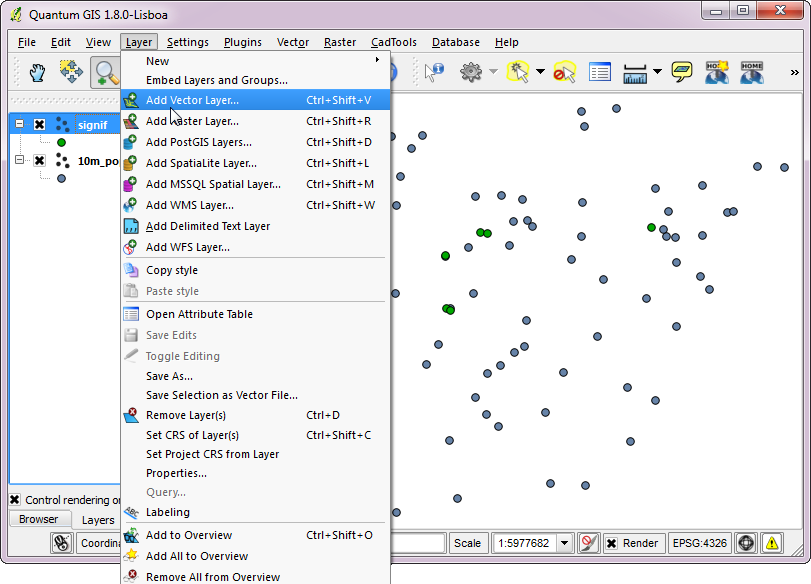
Task: Choose Set CRS of Layer(s)
Action: (x=256, y=435)
